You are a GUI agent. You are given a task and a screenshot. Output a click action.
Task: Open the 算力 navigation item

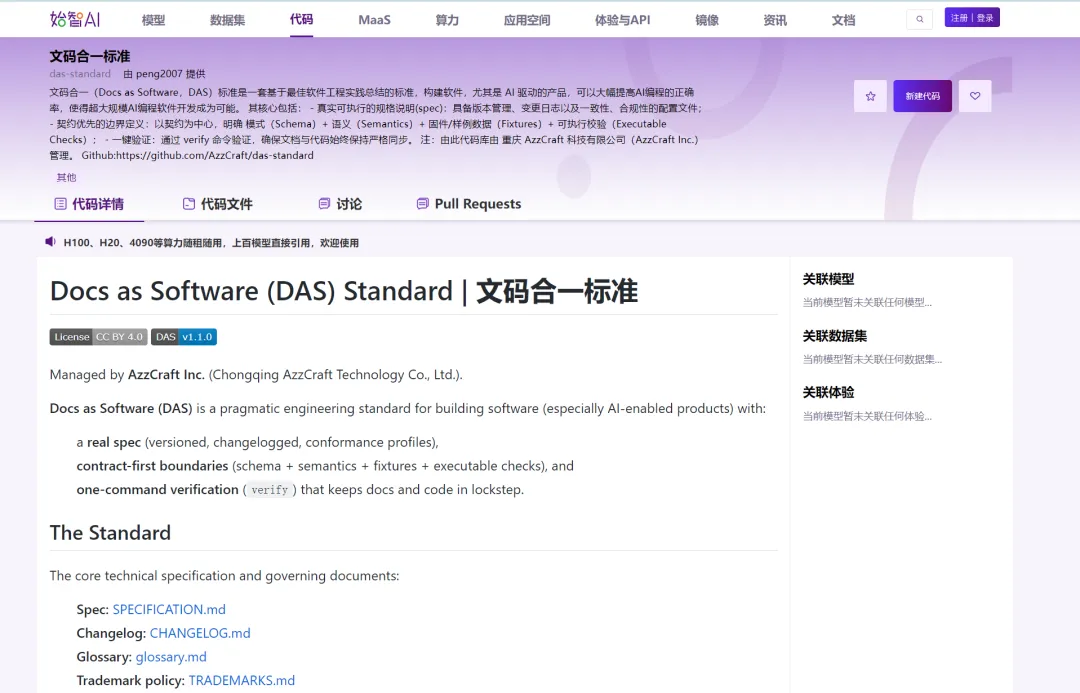447,20
